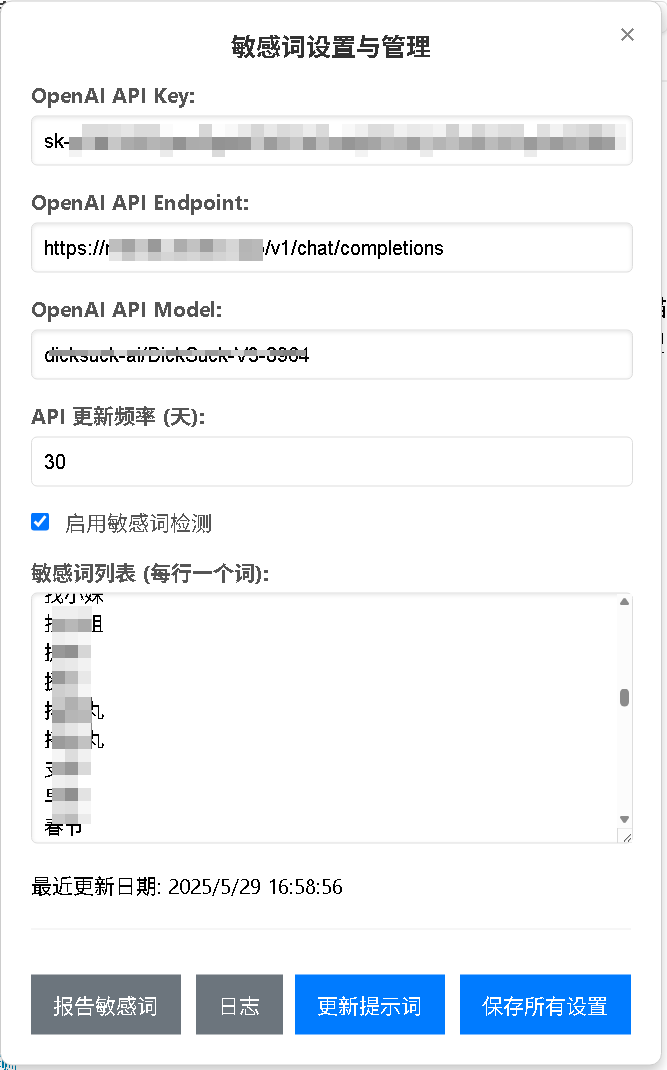Save with the 保存所有设置 button
This screenshot has width=667, height=1070.
pos(545,1005)
